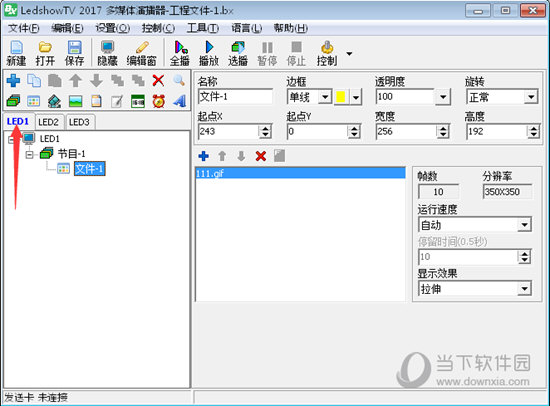Expand the main toolbar overflow arrow
550x406 pixels.
[x=349, y=54]
